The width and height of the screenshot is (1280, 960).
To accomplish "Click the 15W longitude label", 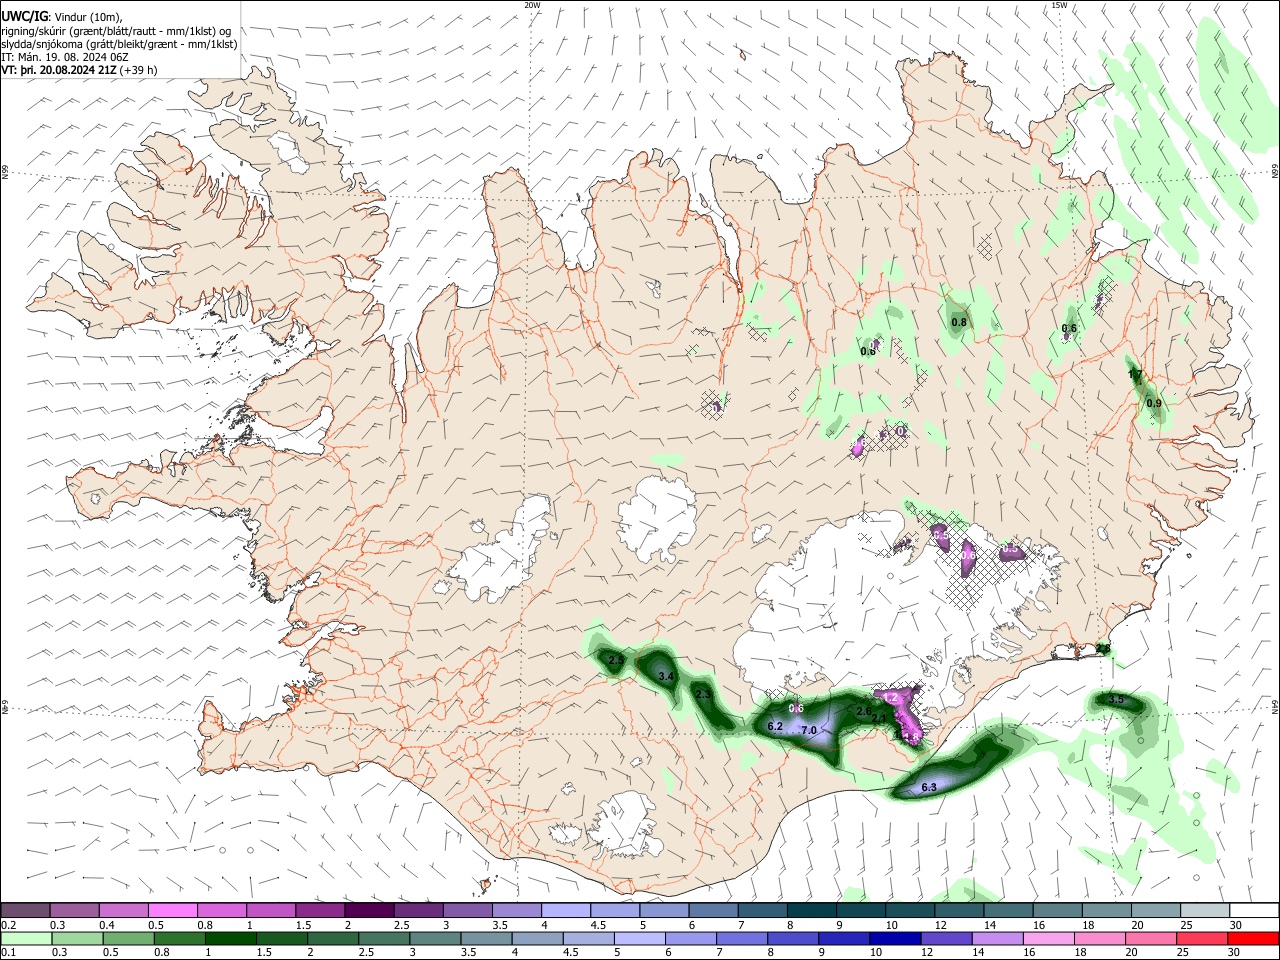I will coord(1059,5).
